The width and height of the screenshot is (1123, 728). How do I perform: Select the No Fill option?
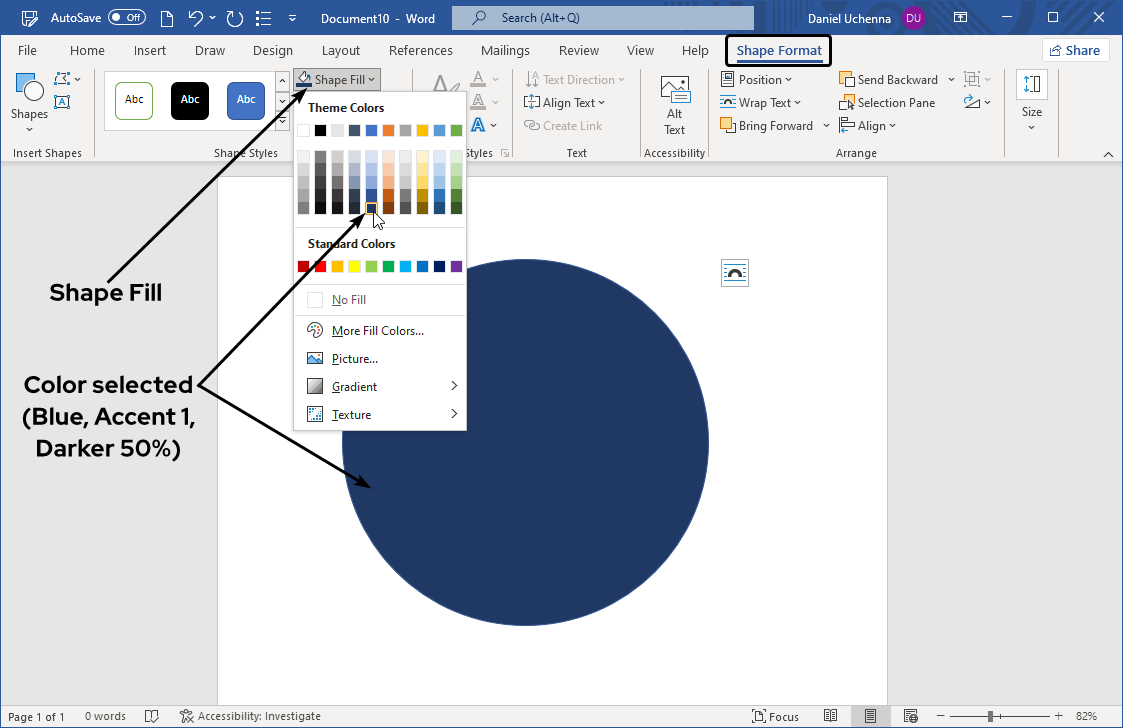coord(349,300)
